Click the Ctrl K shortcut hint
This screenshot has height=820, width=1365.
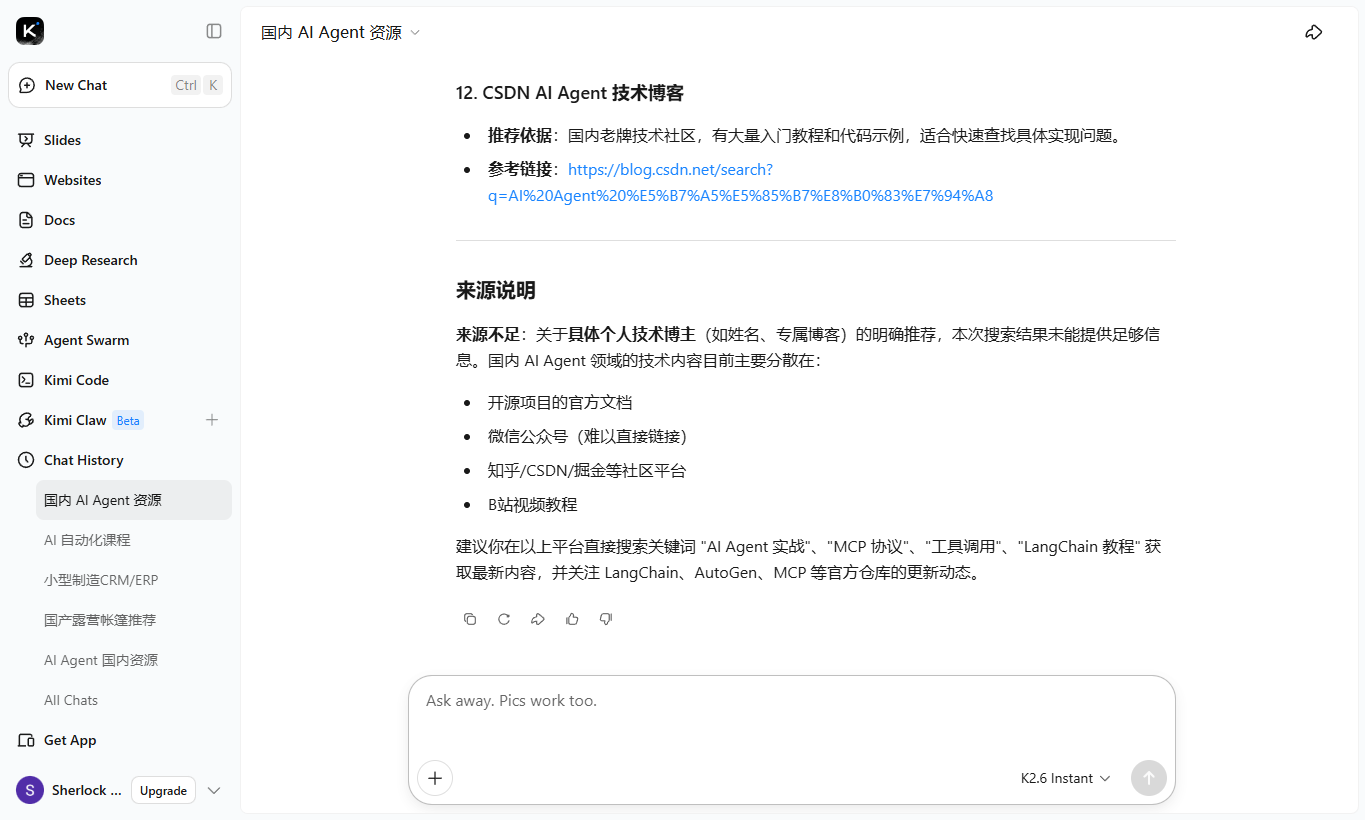click(197, 85)
